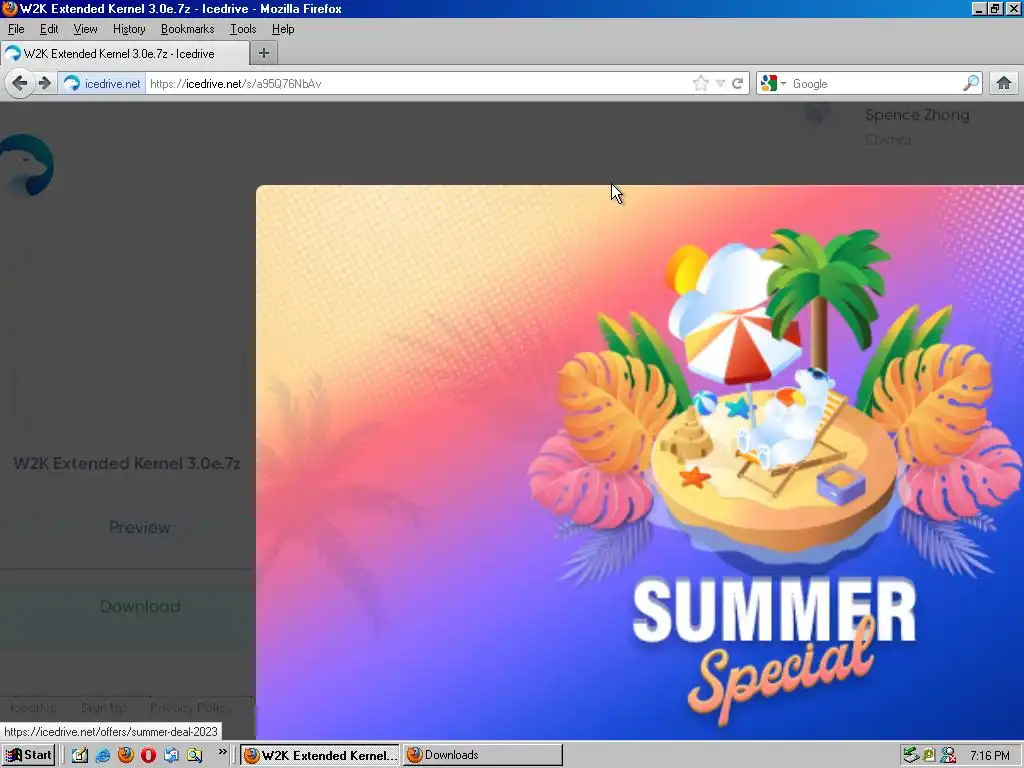The image size is (1024, 768).
Task: Go to the Firefox home page
Action: point(1004,84)
